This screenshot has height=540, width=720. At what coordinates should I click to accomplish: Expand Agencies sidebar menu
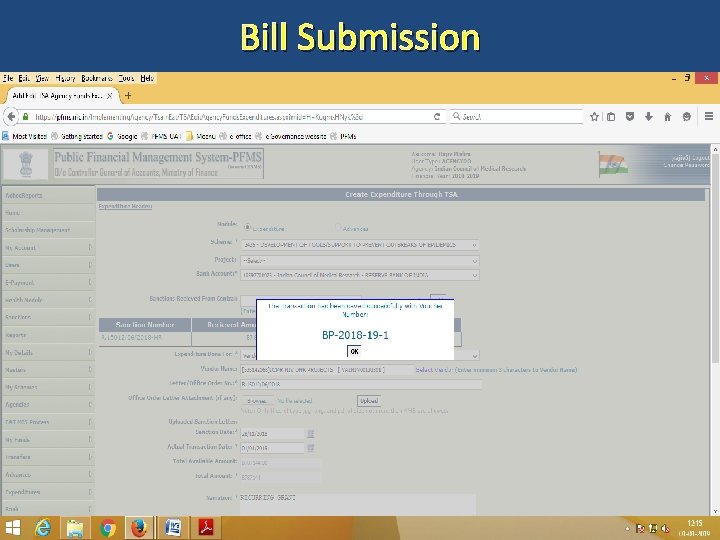tap(48, 404)
